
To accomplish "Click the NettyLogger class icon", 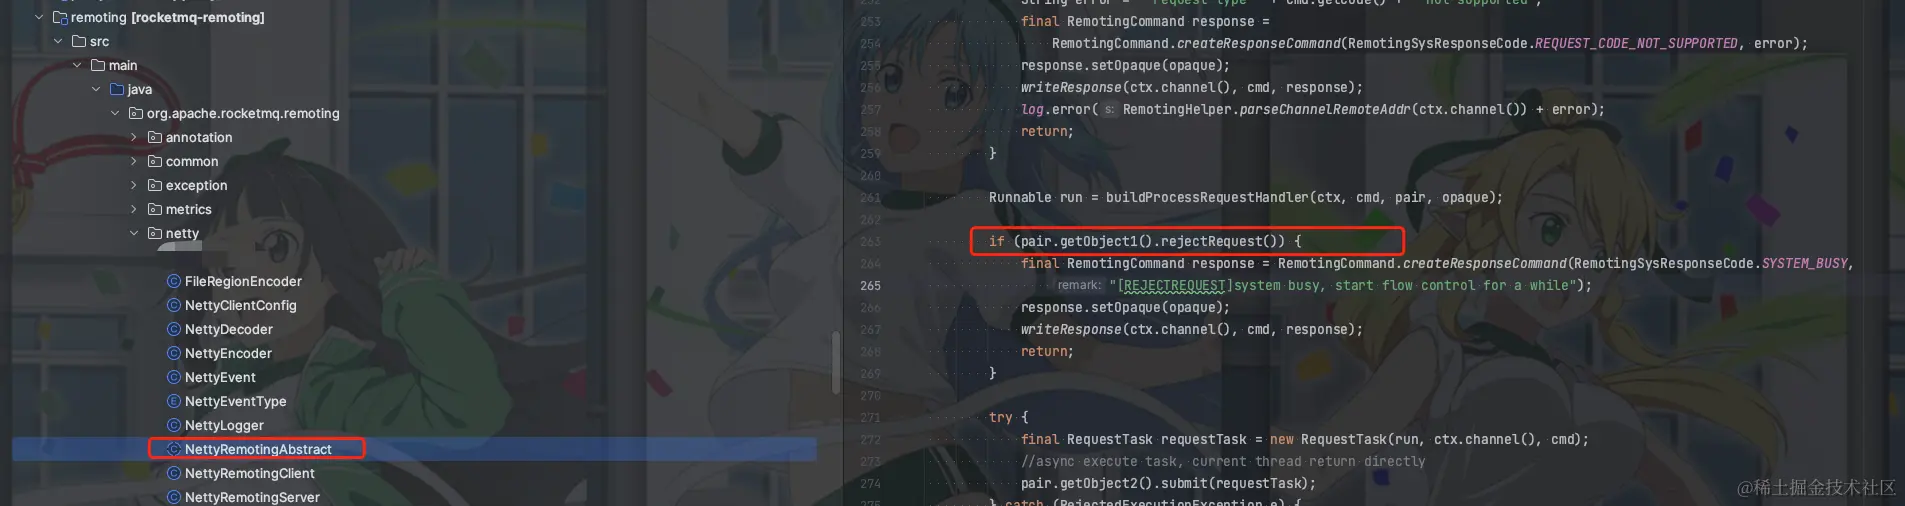I will coord(174,425).
